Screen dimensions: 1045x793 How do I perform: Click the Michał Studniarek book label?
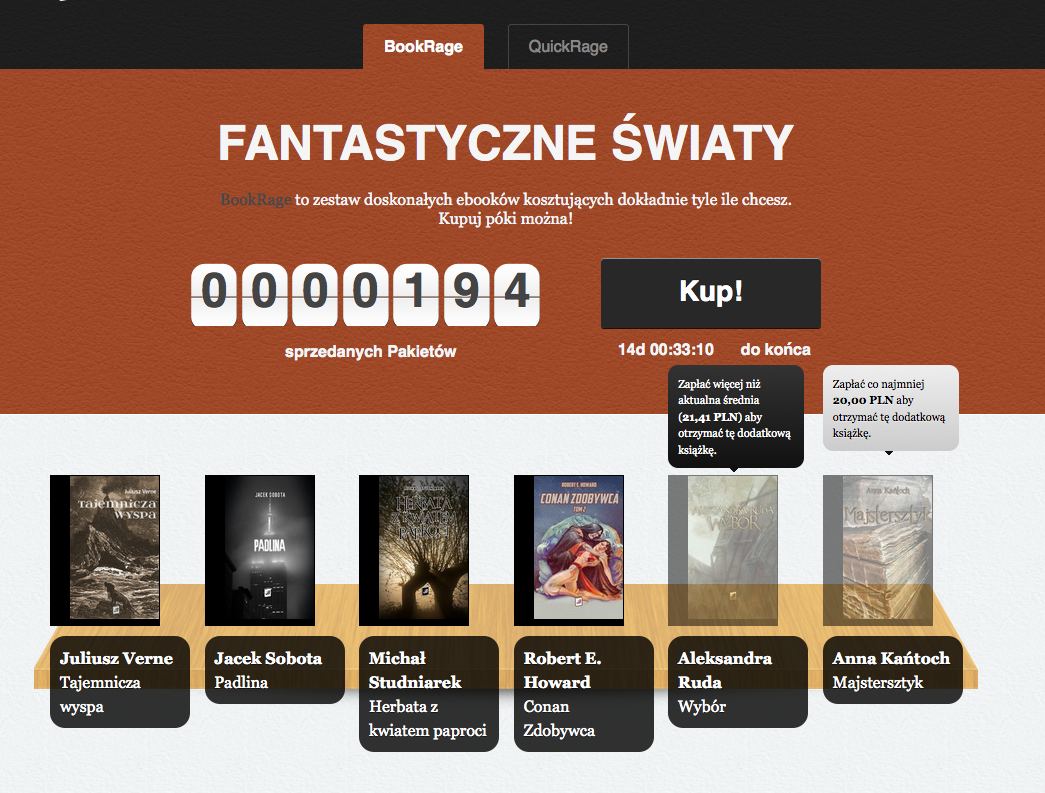point(429,694)
